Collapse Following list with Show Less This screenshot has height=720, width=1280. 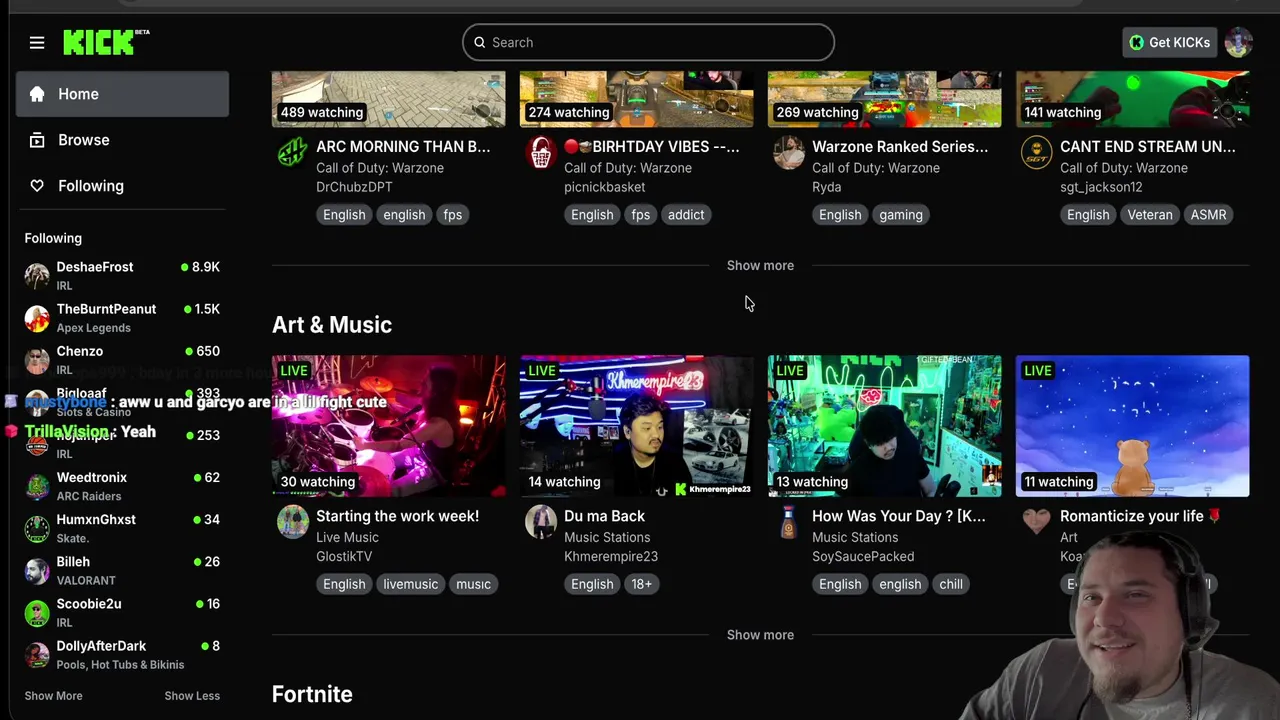(x=192, y=696)
